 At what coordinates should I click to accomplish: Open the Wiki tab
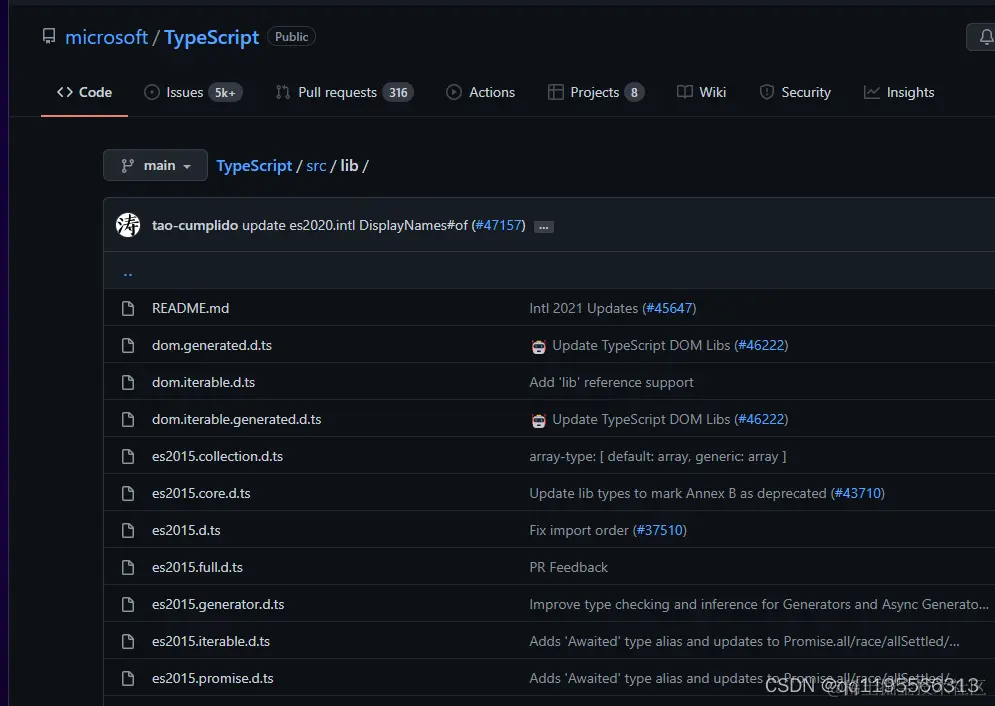[701, 92]
